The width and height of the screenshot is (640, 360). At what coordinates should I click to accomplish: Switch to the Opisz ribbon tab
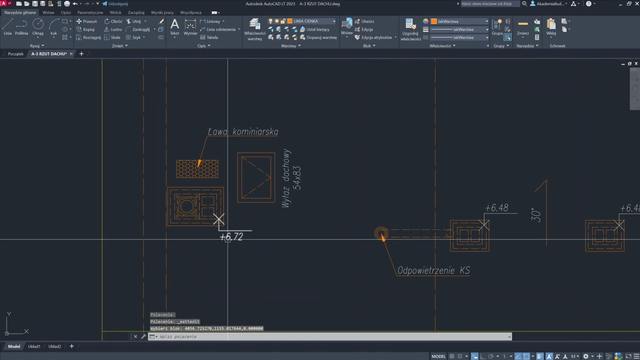[66, 13]
